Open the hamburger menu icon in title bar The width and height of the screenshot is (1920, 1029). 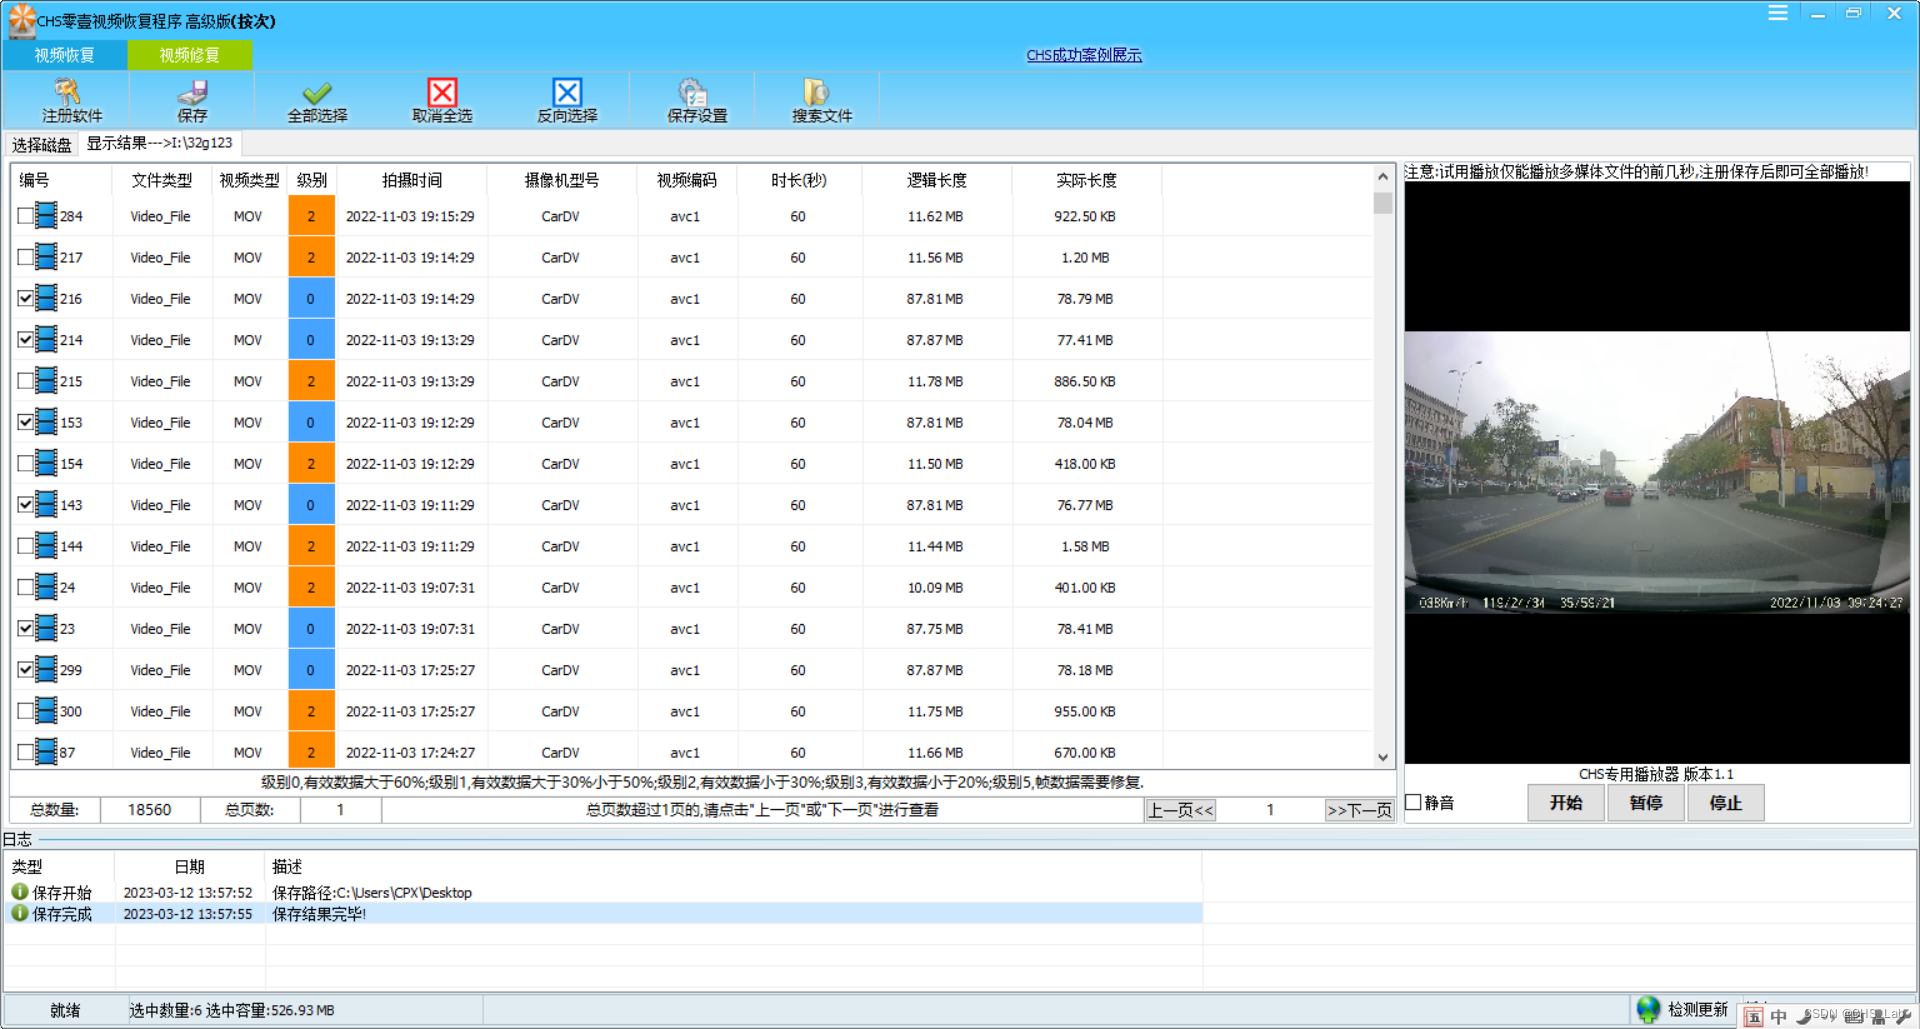click(1778, 13)
